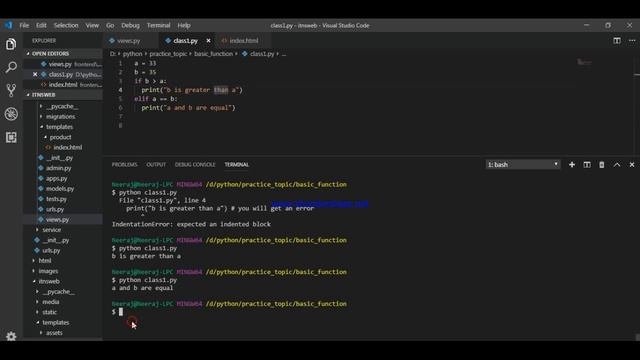The width and height of the screenshot is (640, 360).
Task: Click the VS Code logo icon
Action: [x=9, y=25]
